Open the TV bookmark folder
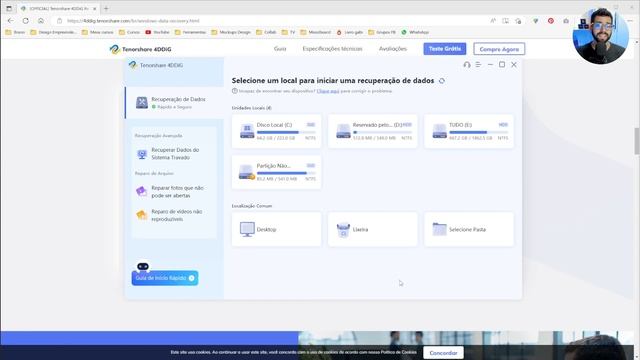 point(288,32)
